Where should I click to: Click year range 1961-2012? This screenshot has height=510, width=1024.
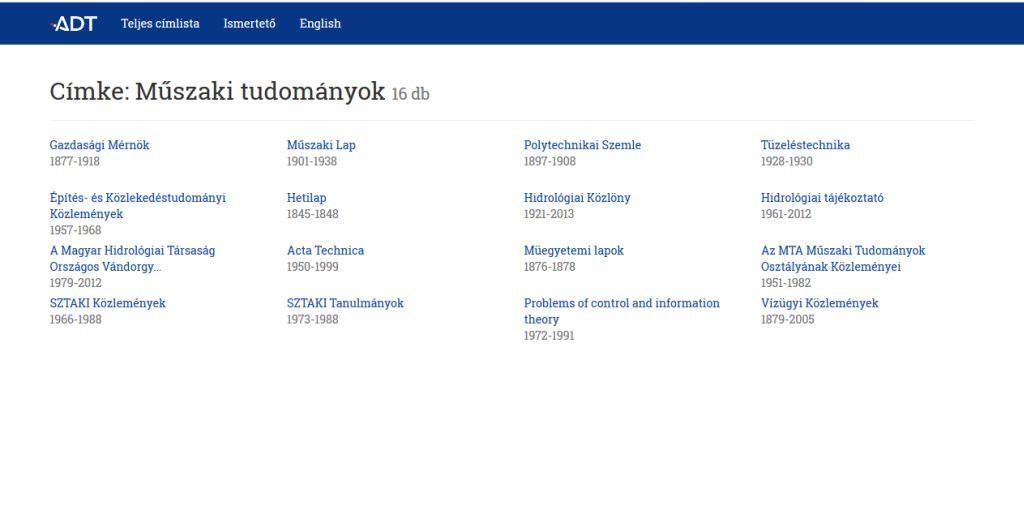[x=786, y=214]
